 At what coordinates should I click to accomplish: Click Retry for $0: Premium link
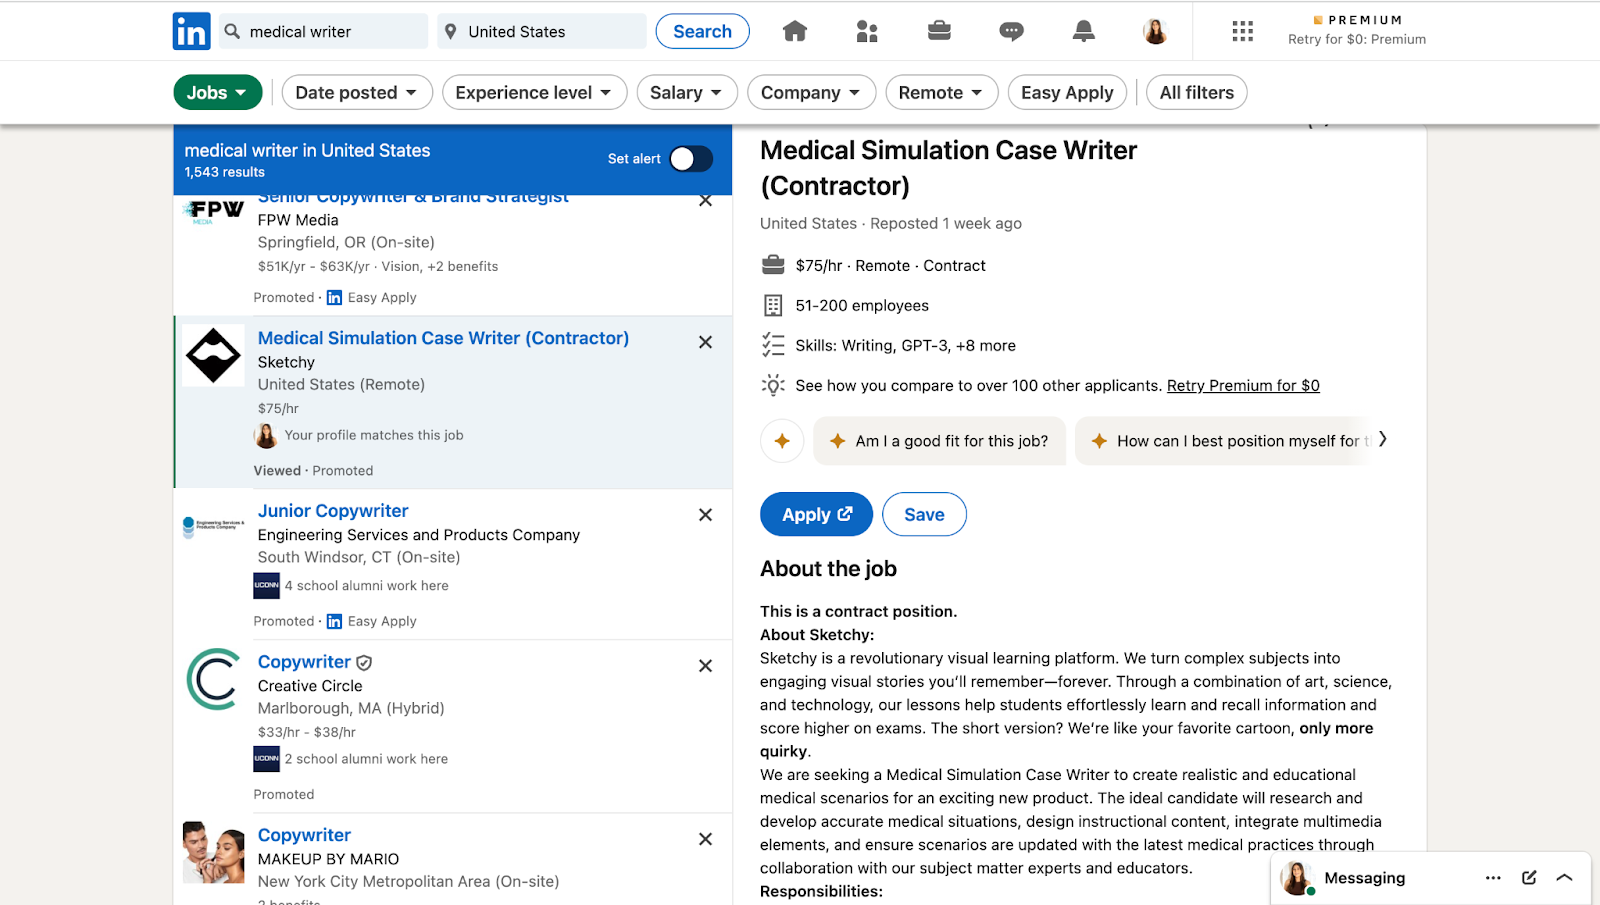point(1357,39)
